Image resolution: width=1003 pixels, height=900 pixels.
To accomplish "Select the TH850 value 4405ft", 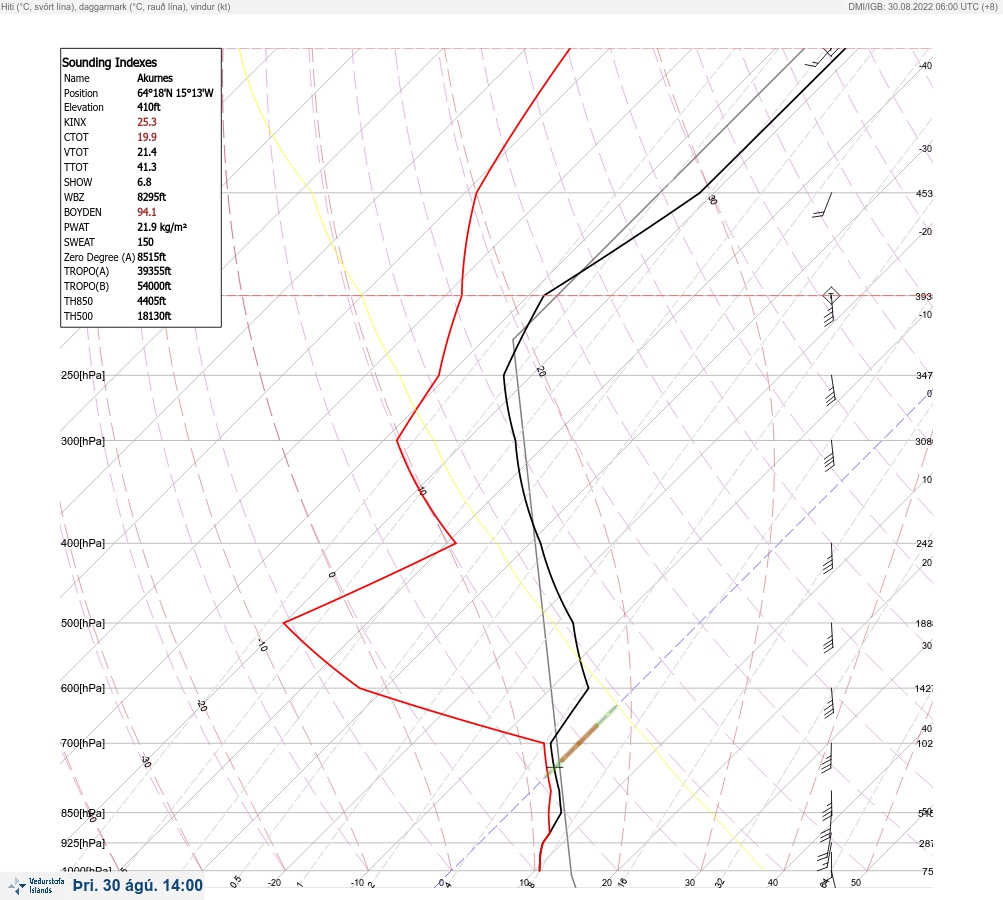I will (x=152, y=301).
